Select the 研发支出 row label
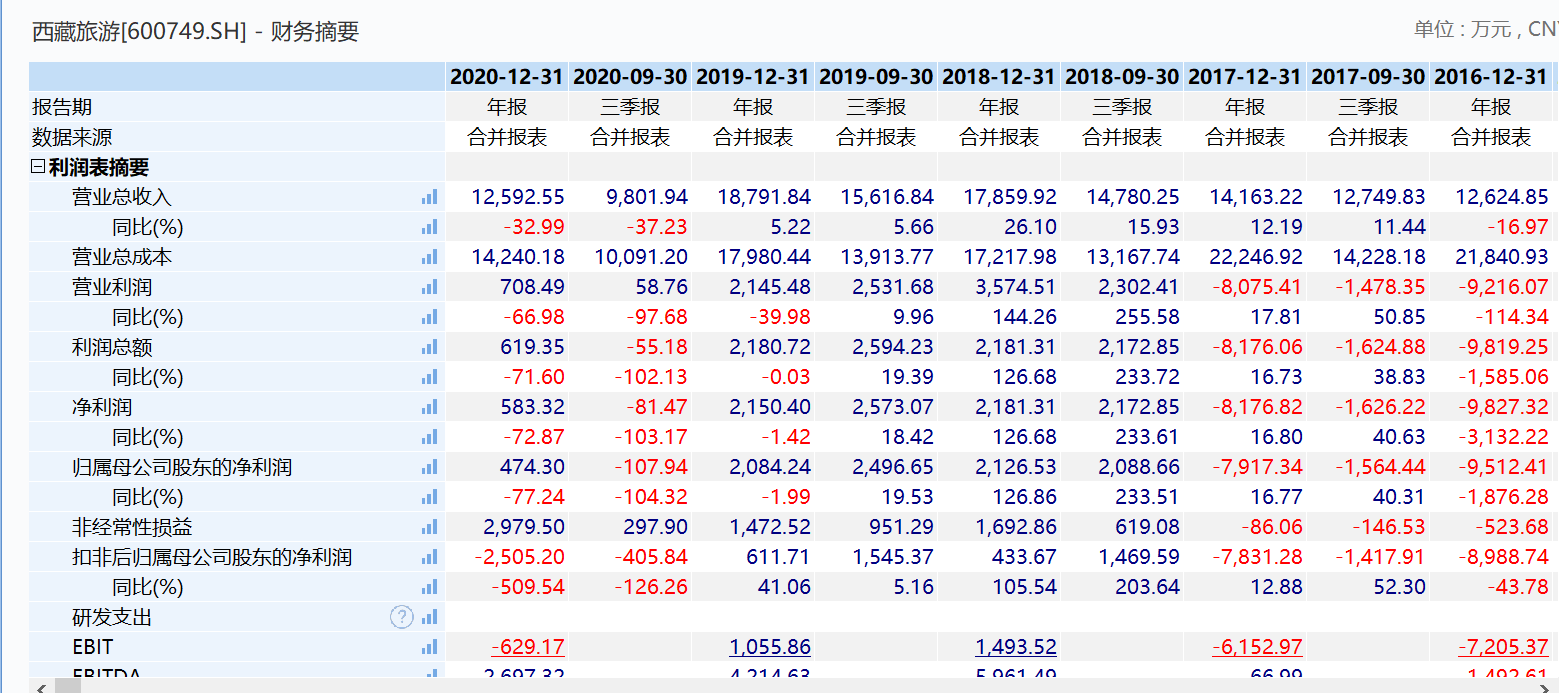This screenshot has height=693, width=1559. coord(112,617)
